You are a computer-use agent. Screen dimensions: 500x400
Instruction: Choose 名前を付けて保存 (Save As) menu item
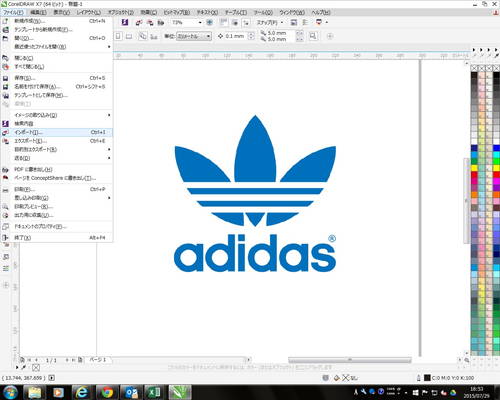pos(57,87)
